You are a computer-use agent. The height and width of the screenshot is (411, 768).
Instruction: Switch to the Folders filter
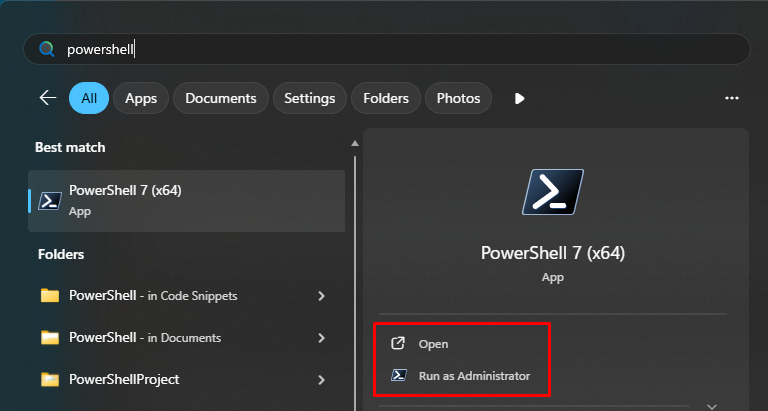[x=386, y=98]
